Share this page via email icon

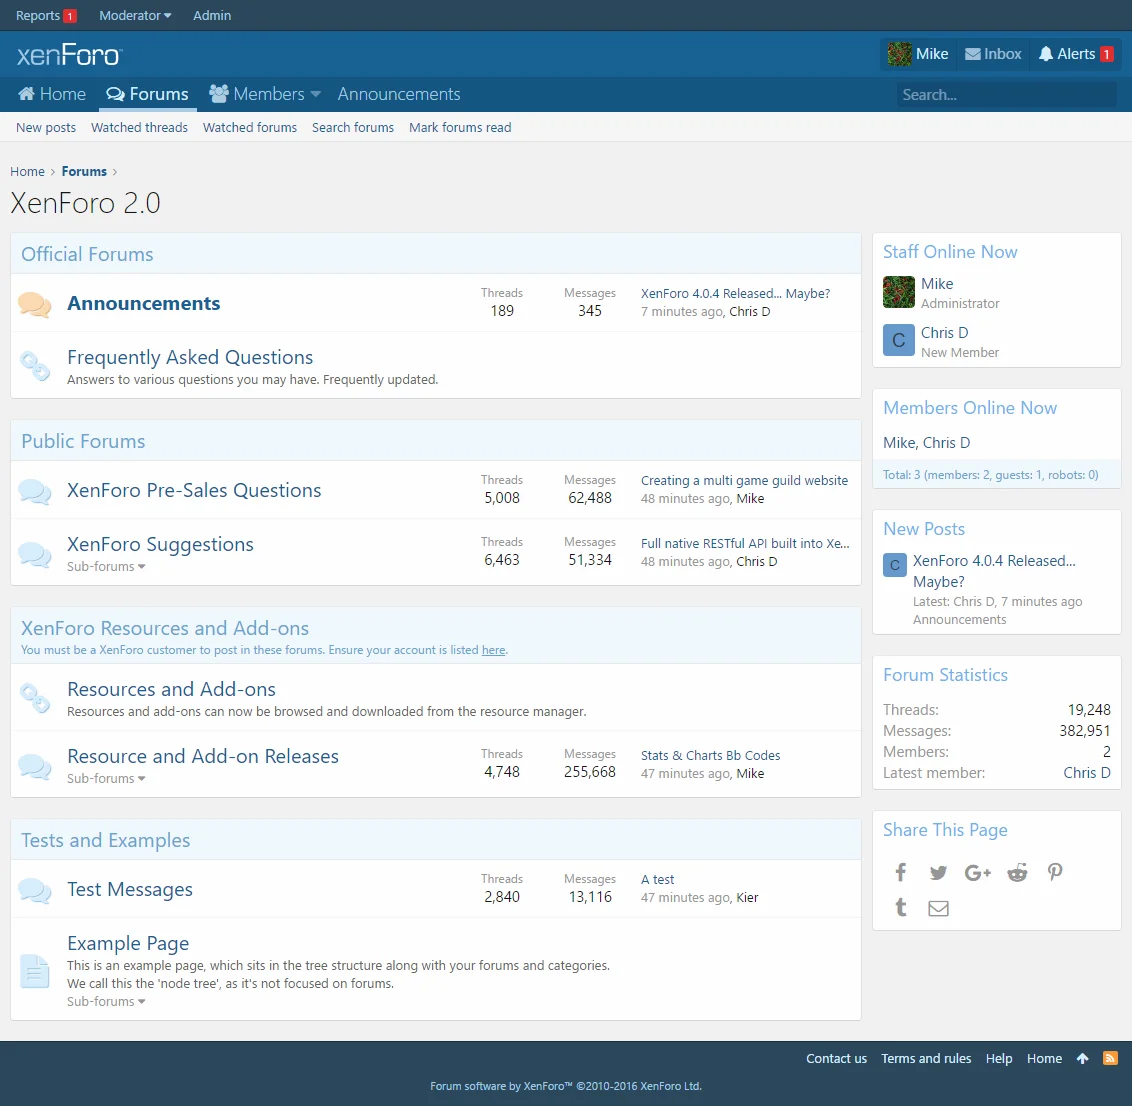click(939, 908)
